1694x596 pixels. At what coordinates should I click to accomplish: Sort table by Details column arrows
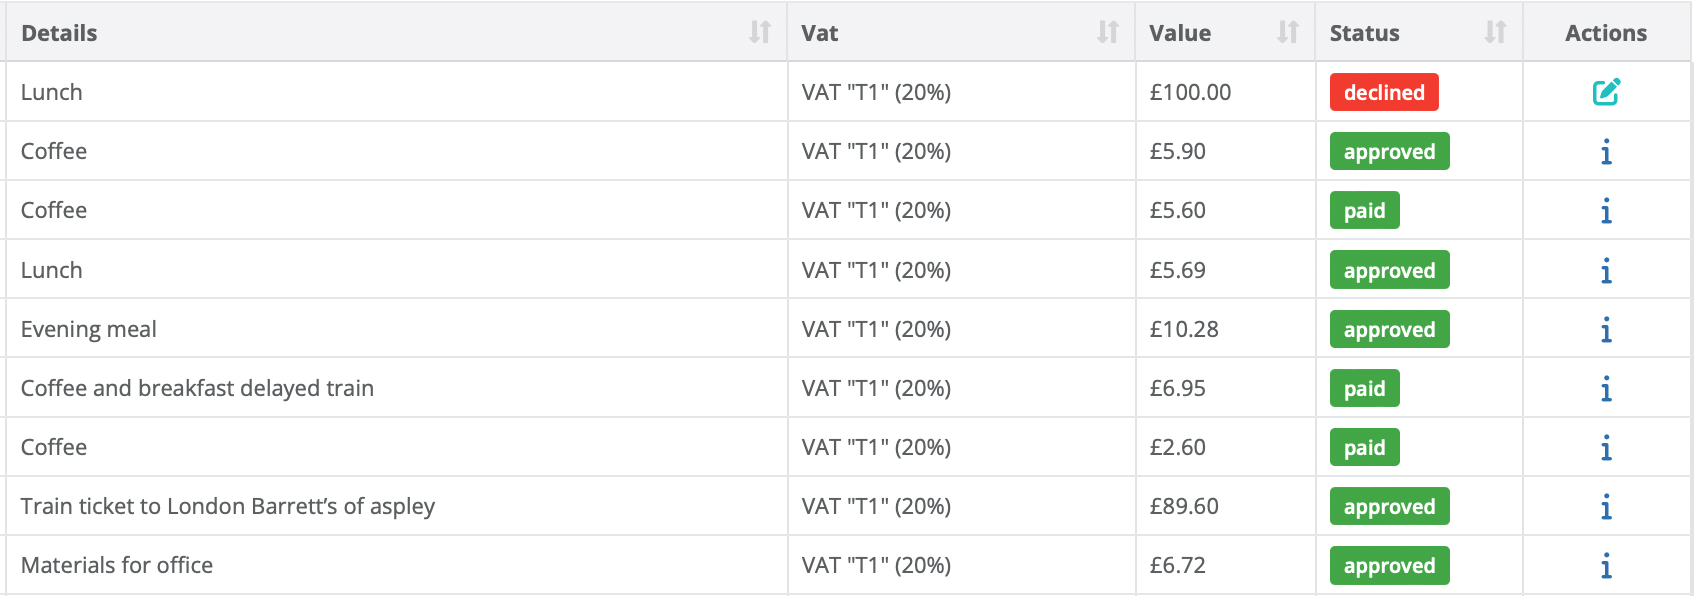[760, 33]
